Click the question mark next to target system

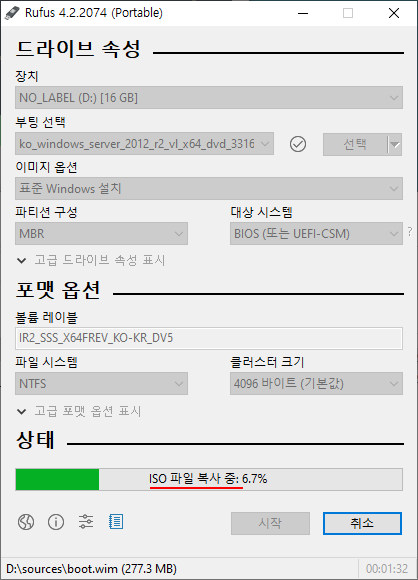[410, 232]
